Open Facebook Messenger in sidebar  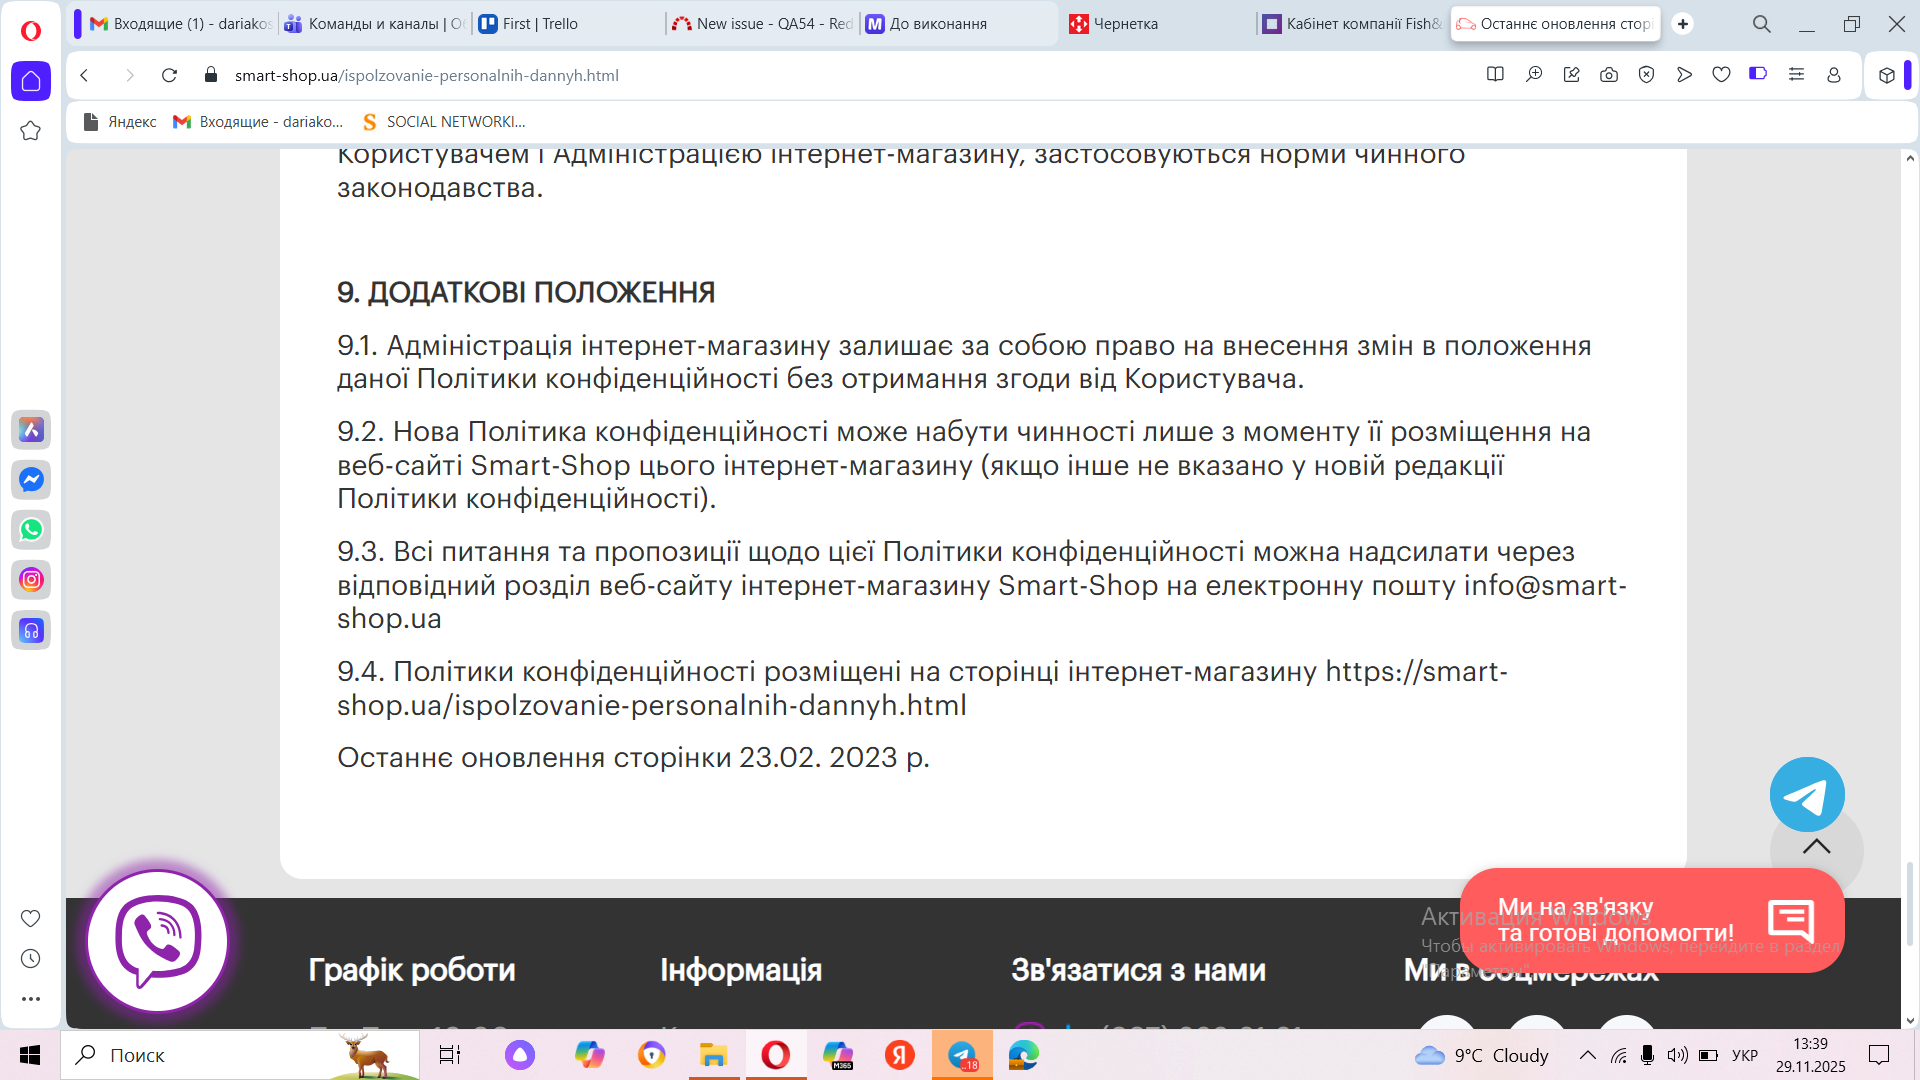pos(31,480)
